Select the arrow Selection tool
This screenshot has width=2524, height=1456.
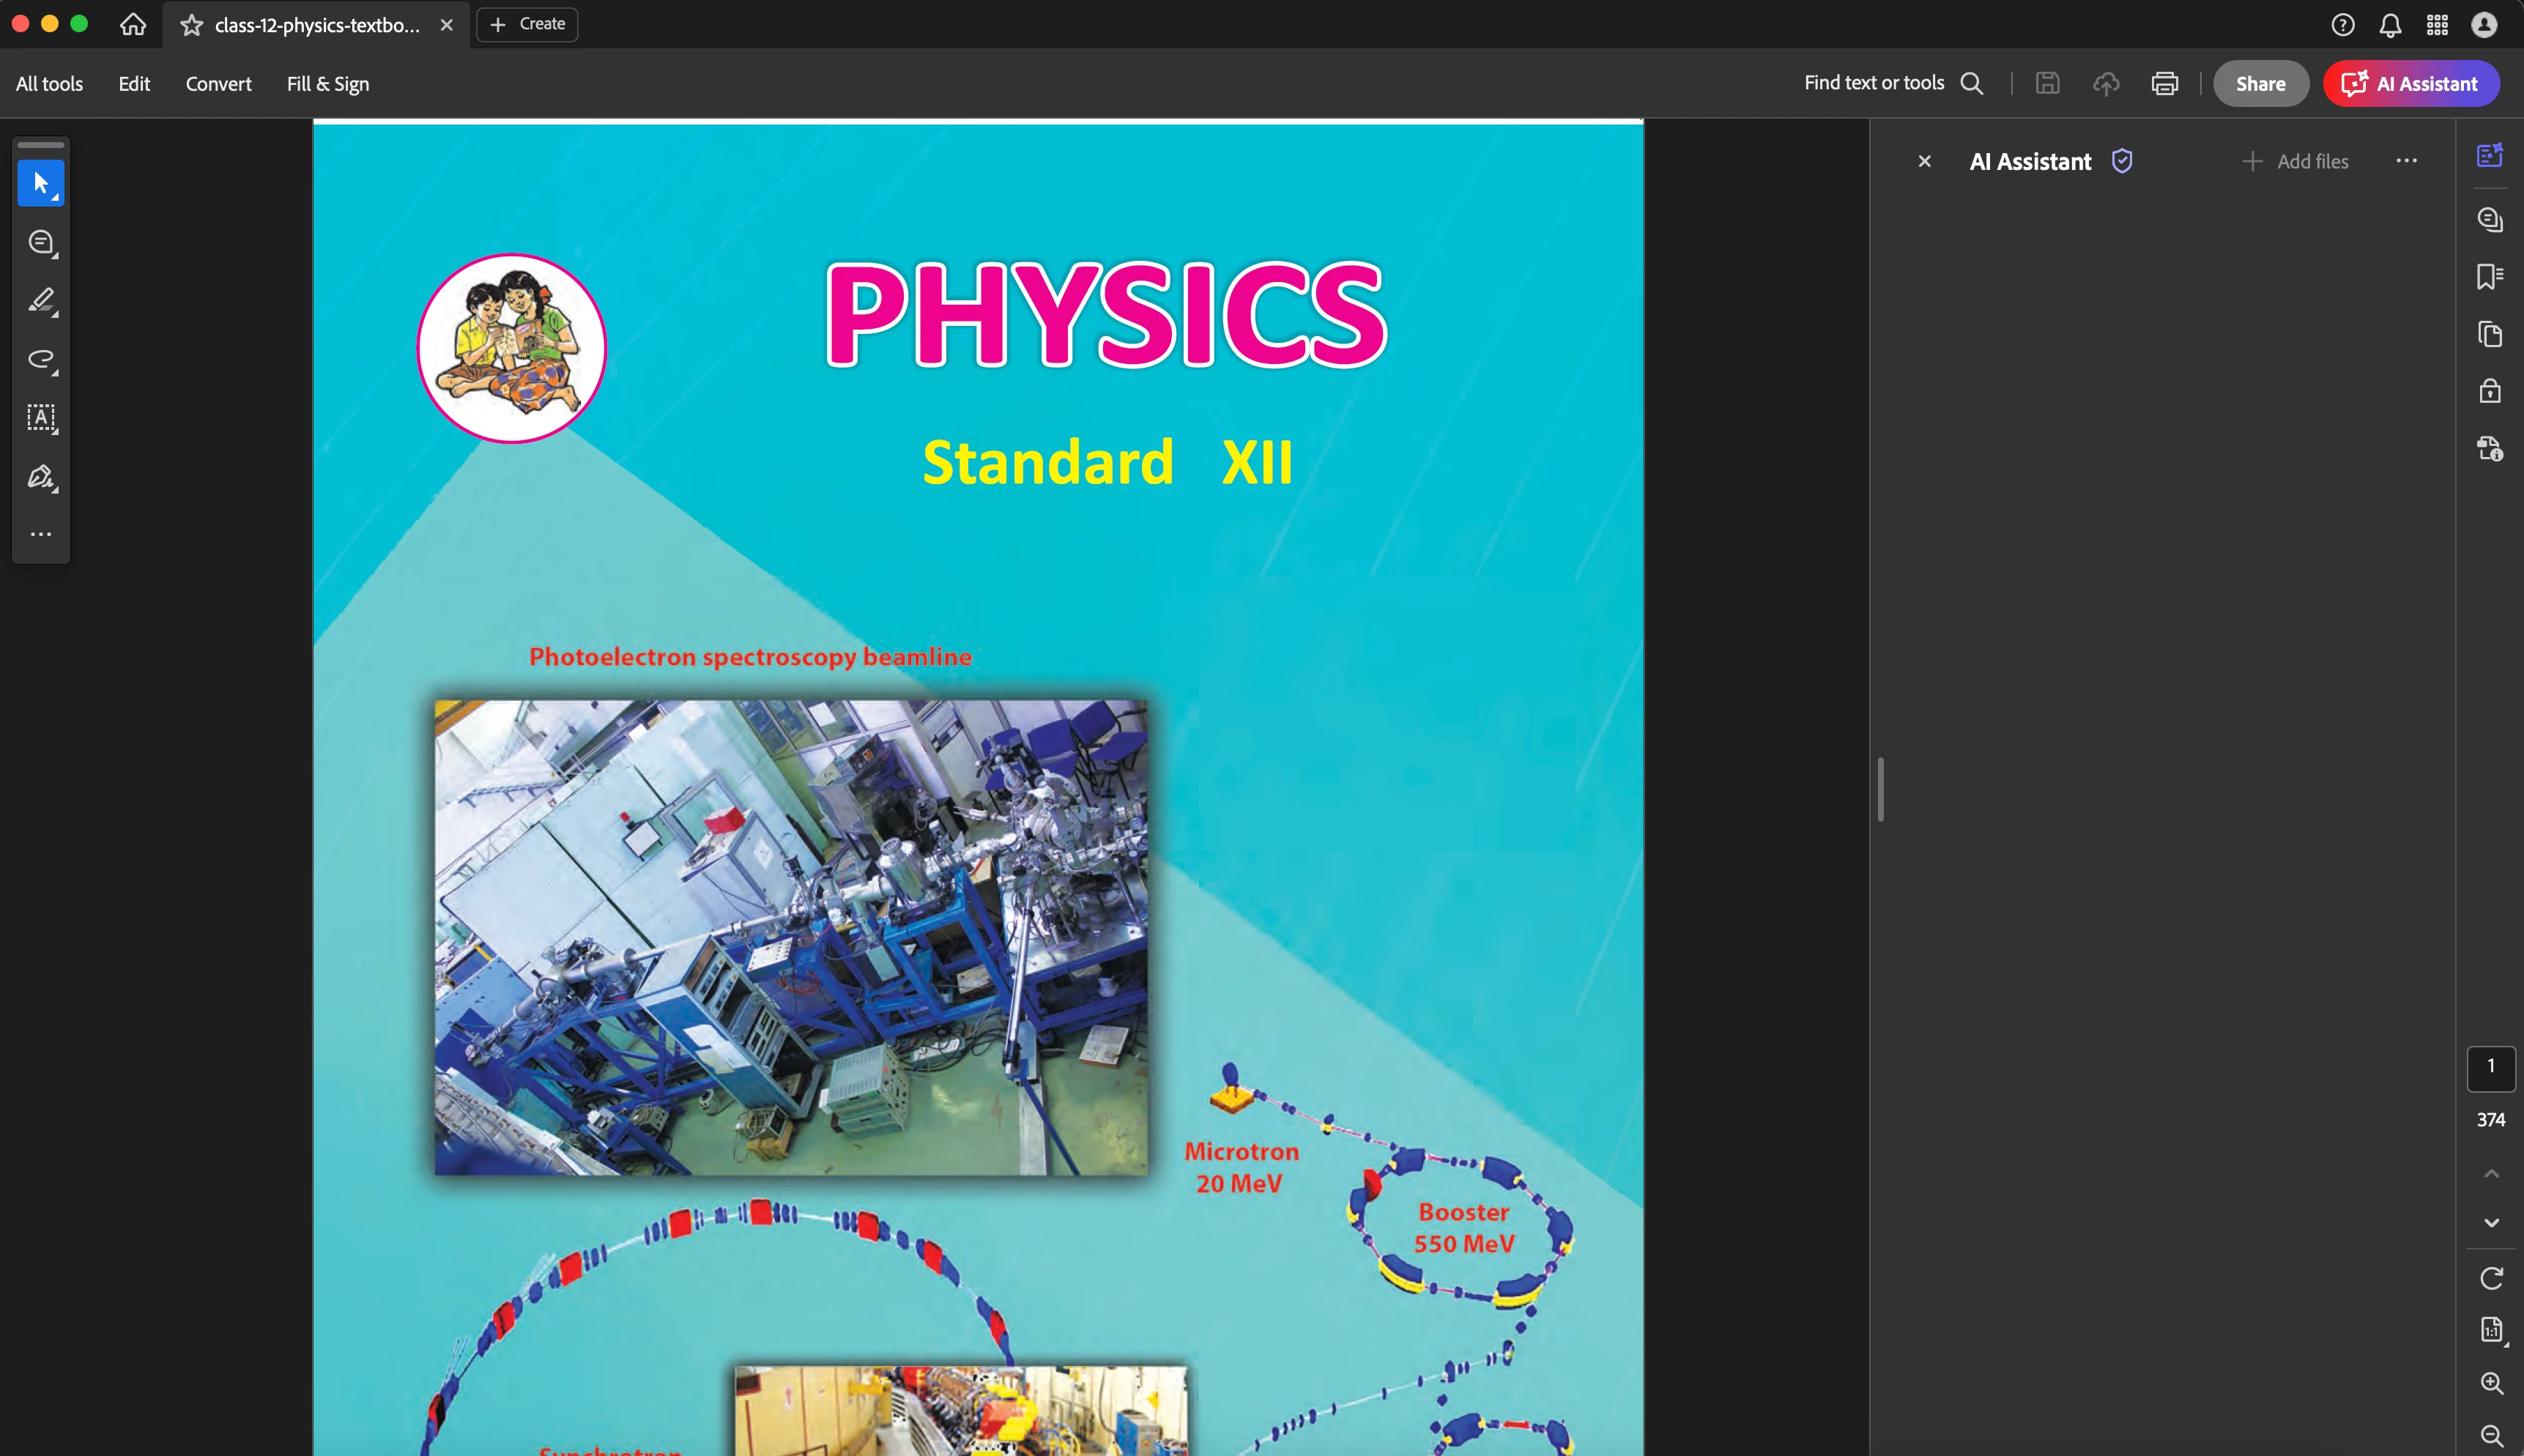click(40, 183)
